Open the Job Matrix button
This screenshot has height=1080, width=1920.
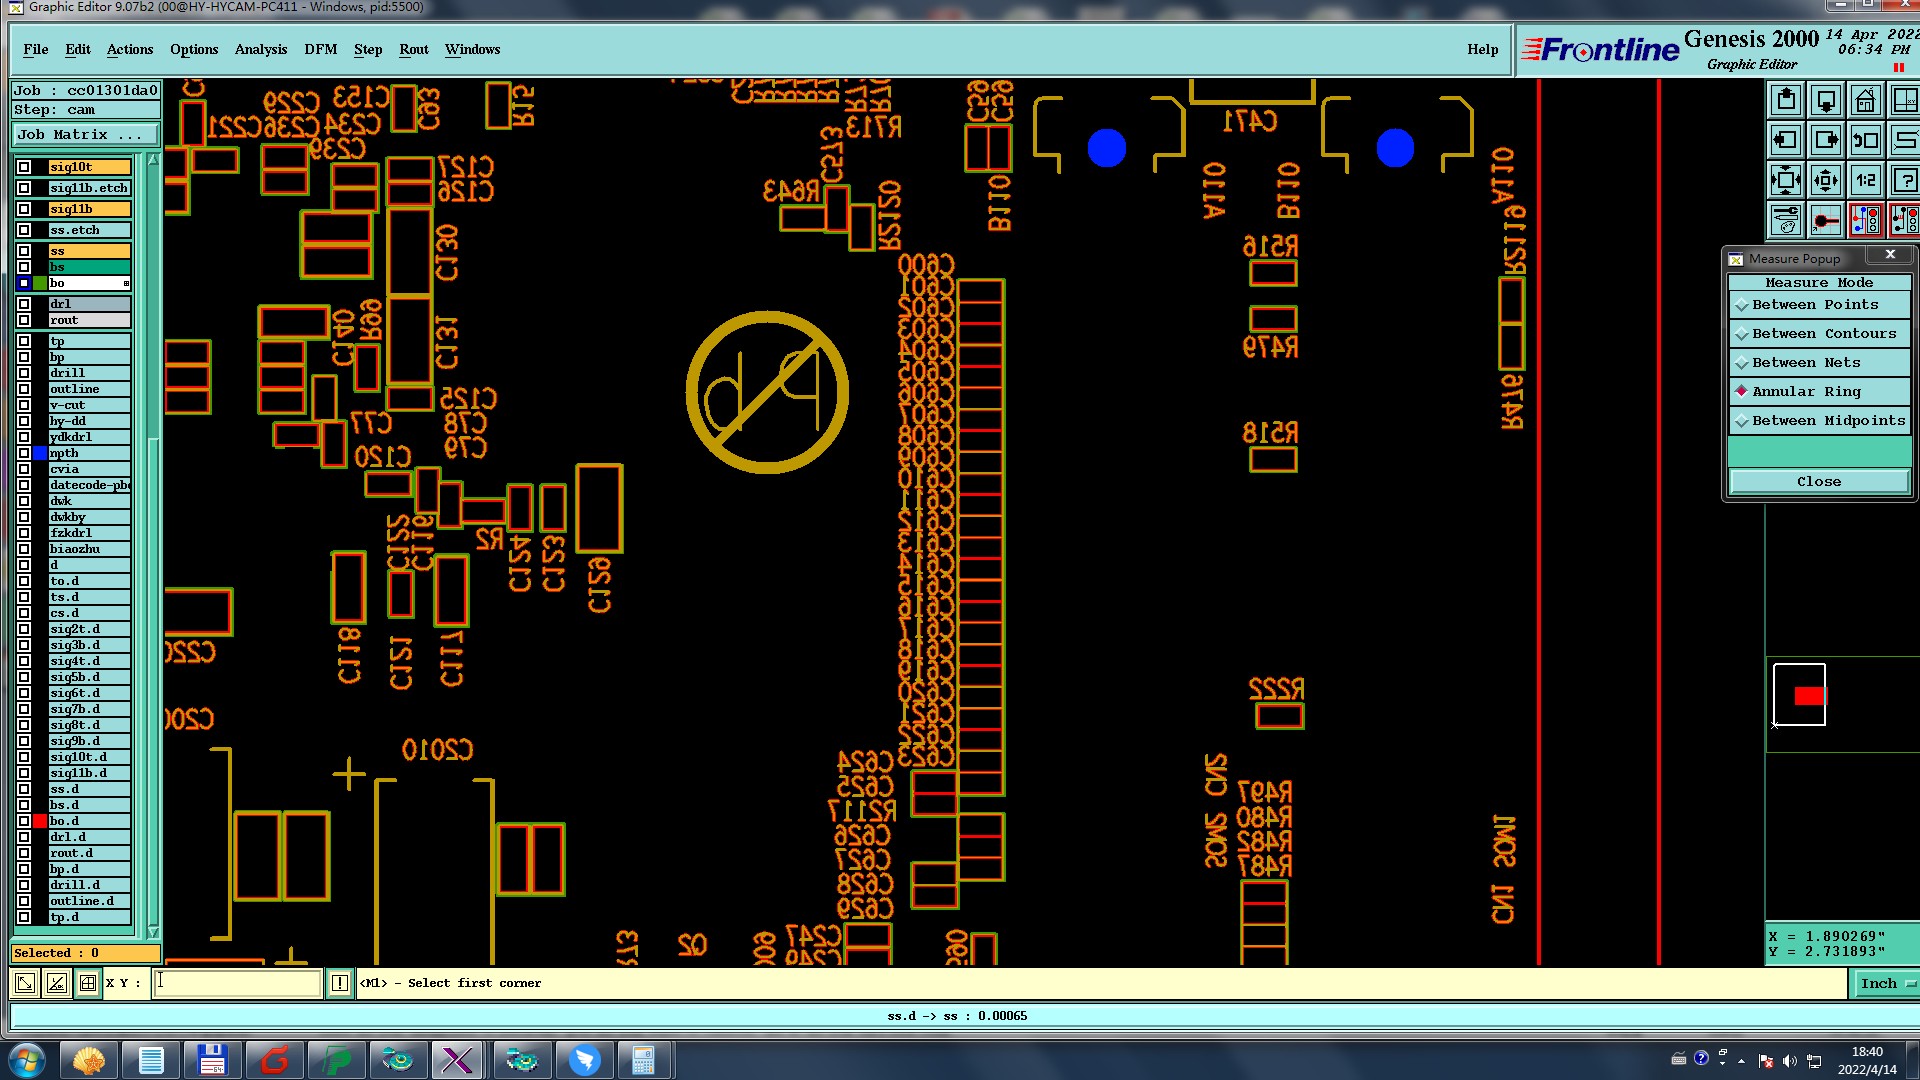84,135
